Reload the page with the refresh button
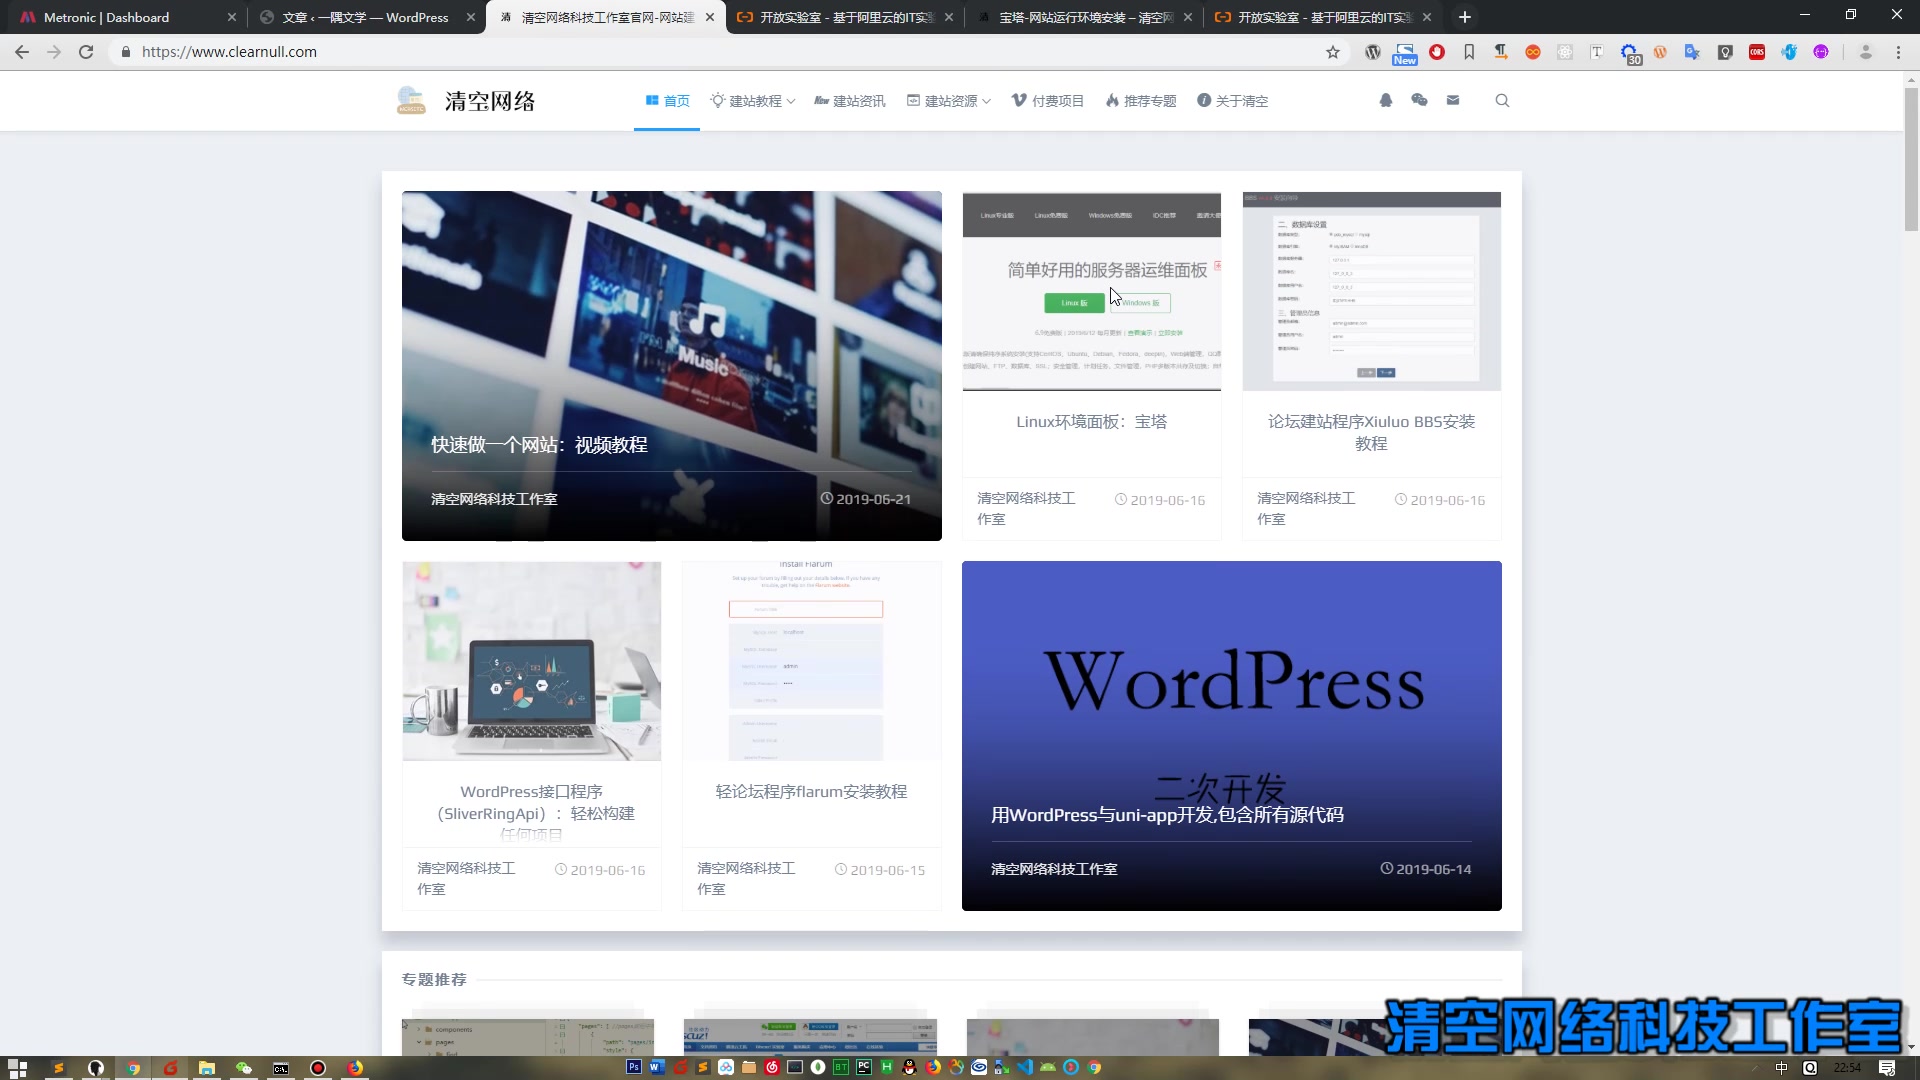Viewport: 1920px width, 1080px height. (86, 52)
